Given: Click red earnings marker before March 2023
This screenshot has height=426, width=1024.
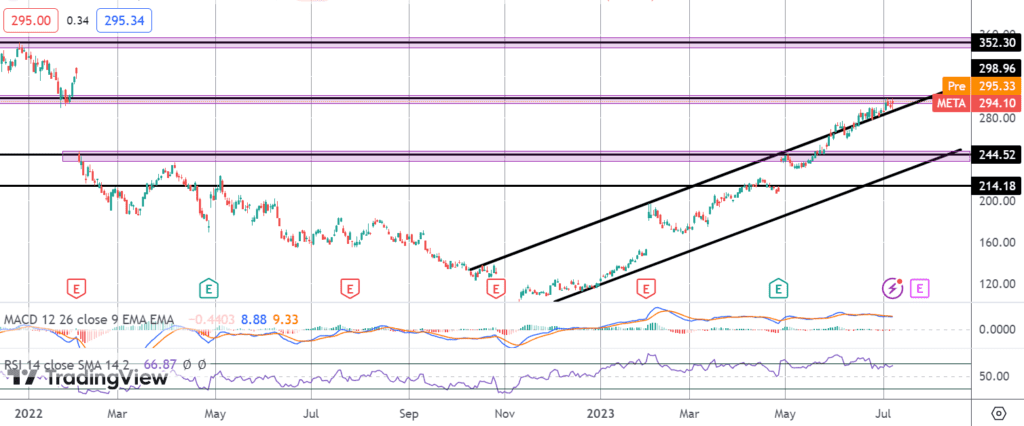Looking at the screenshot, I should [x=646, y=288].
